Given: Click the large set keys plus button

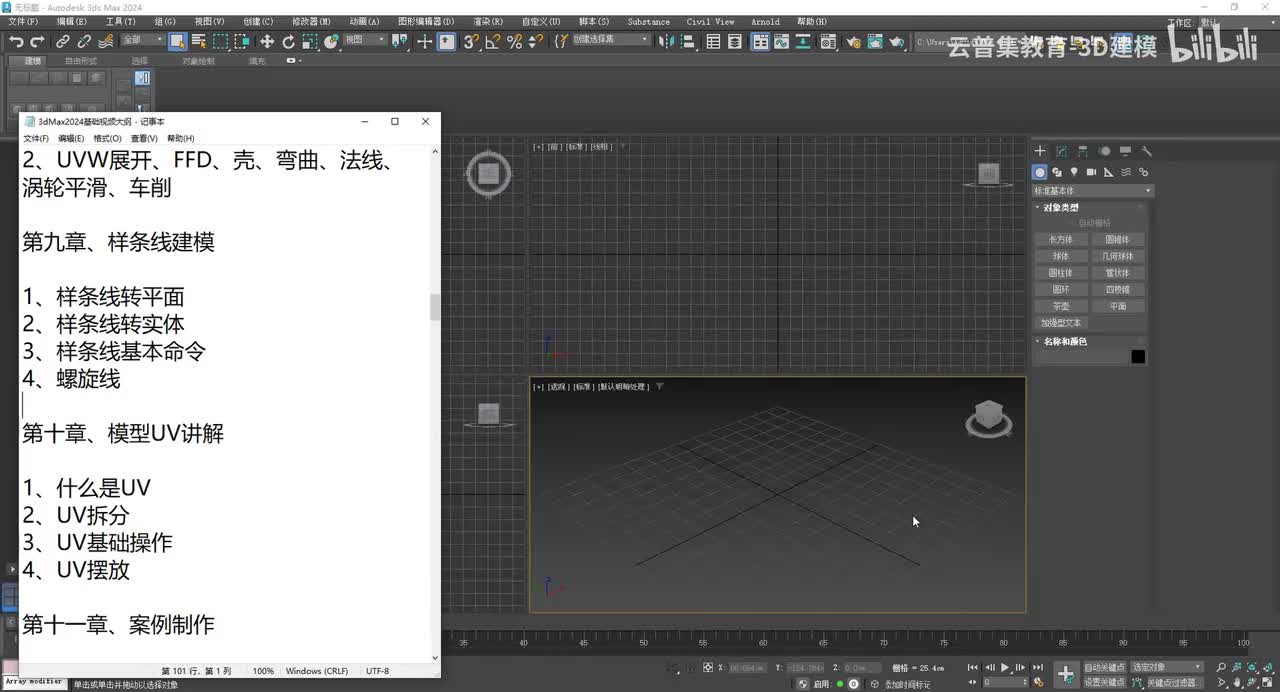Looking at the screenshot, I should [x=1066, y=673].
